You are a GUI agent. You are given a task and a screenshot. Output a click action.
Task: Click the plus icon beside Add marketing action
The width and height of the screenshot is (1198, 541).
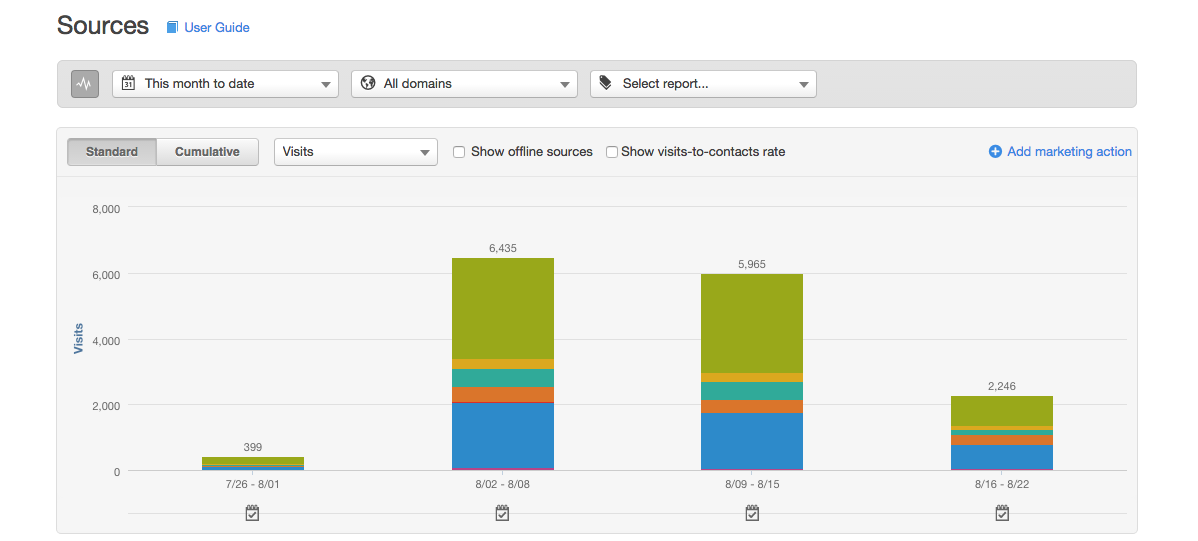995,152
